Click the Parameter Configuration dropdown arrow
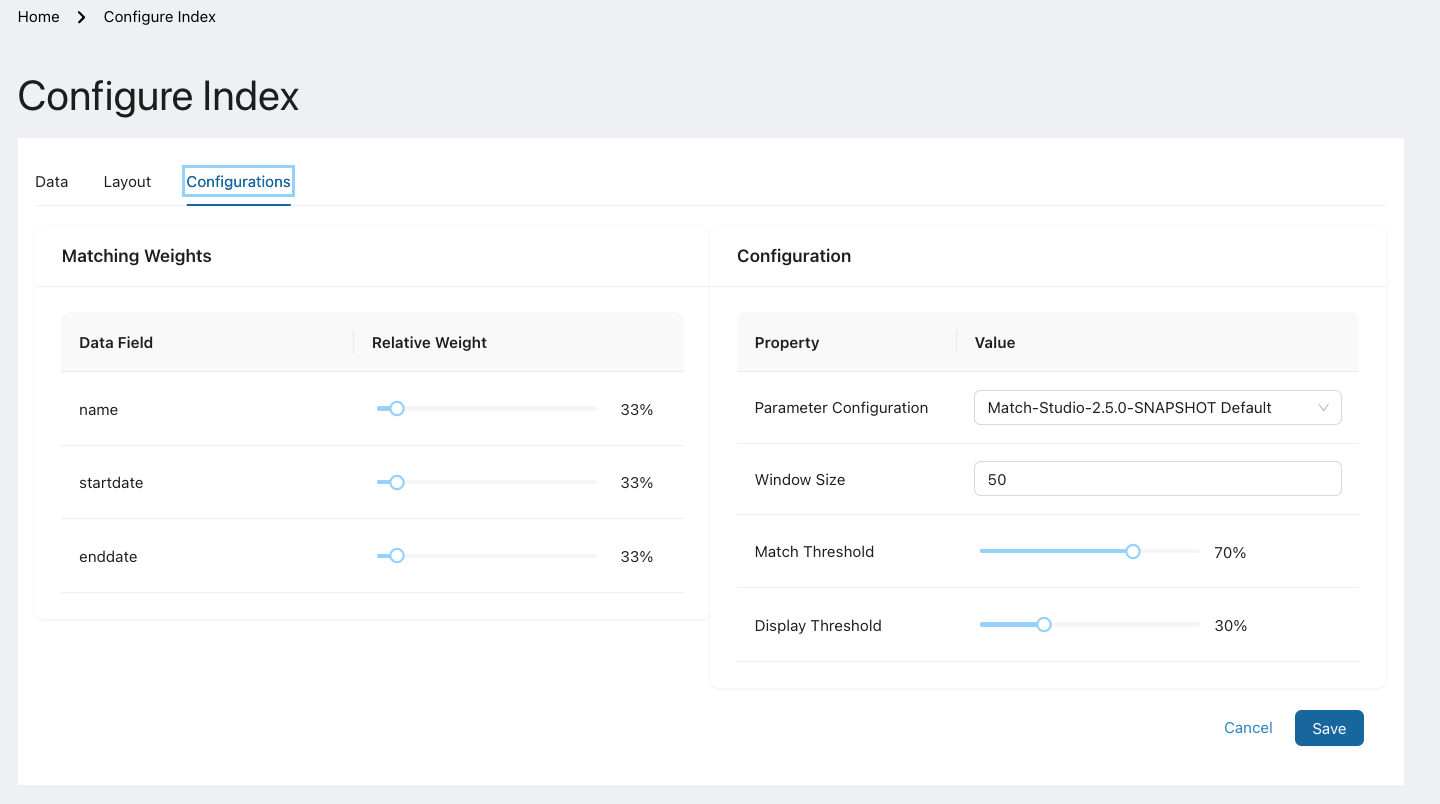The image size is (1440, 804). tap(1323, 407)
